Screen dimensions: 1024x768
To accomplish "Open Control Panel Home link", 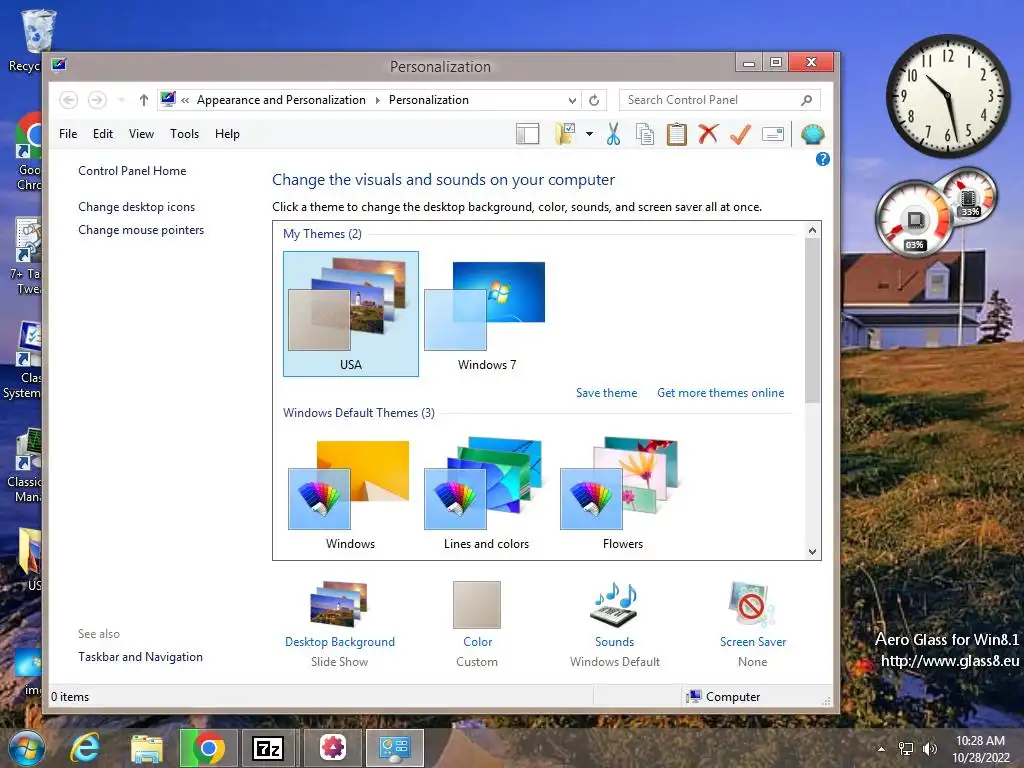I will pyautogui.click(x=132, y=171).
